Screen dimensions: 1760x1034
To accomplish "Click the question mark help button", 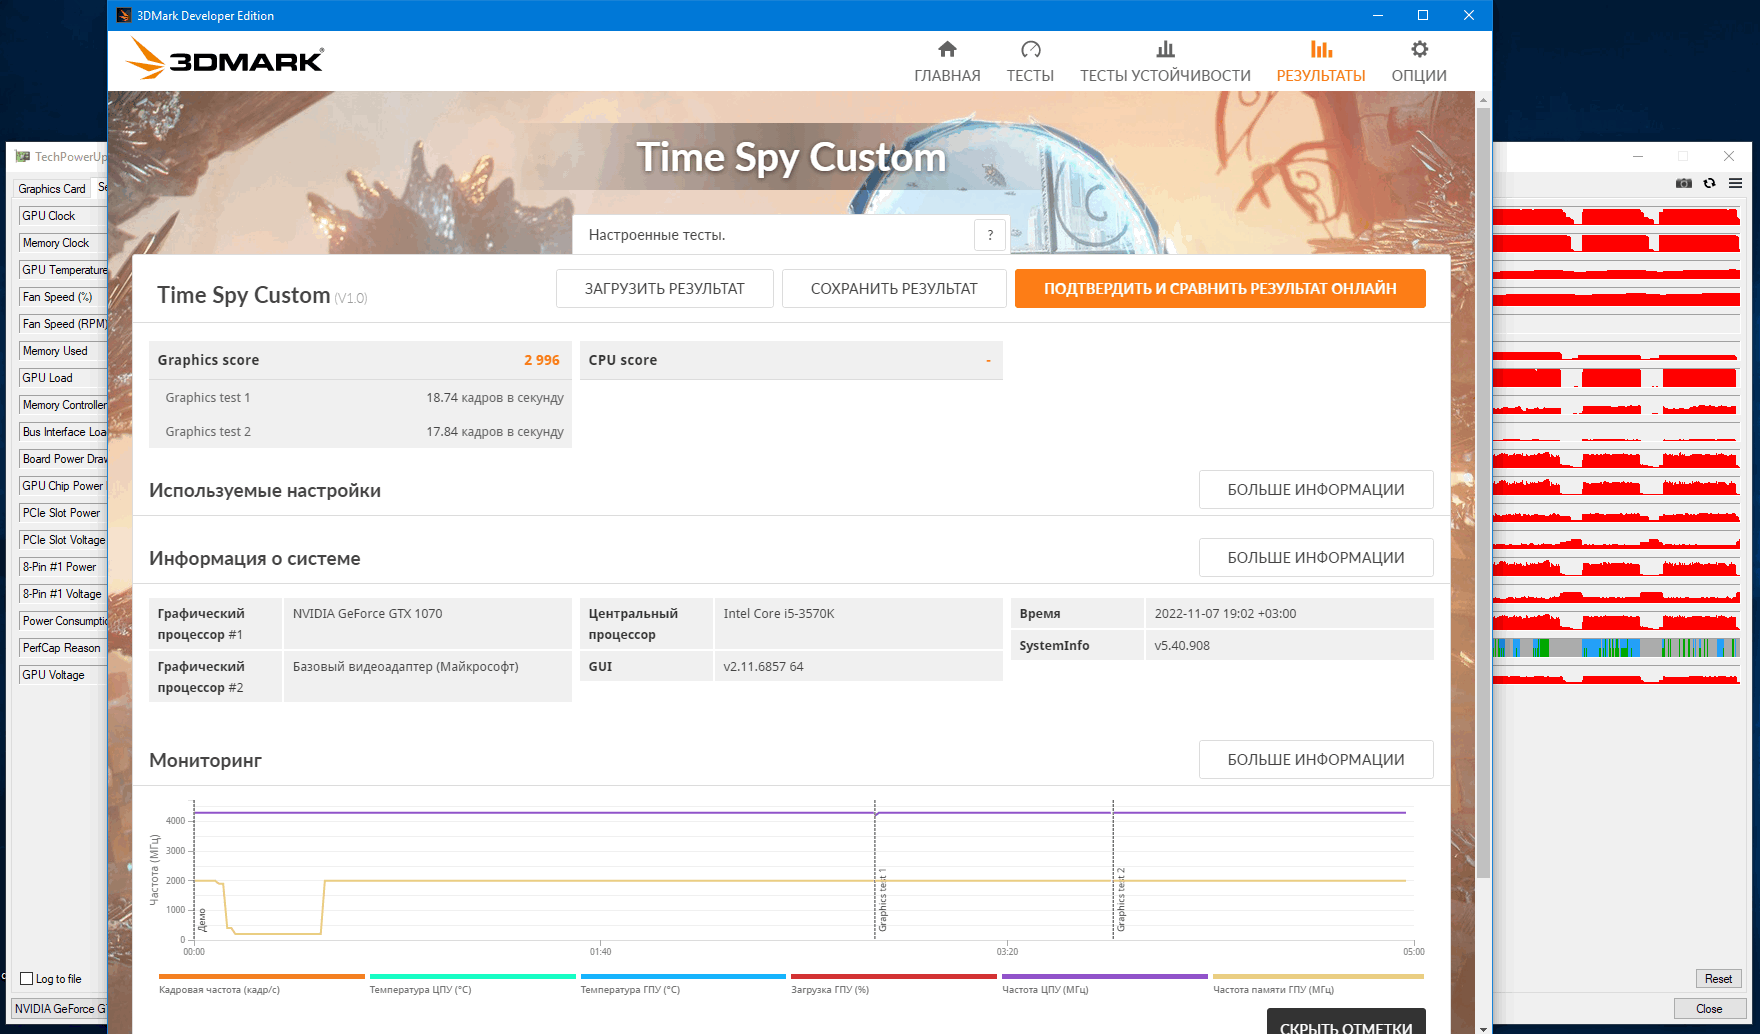I will pyautogui.click(x=990, y=235).
